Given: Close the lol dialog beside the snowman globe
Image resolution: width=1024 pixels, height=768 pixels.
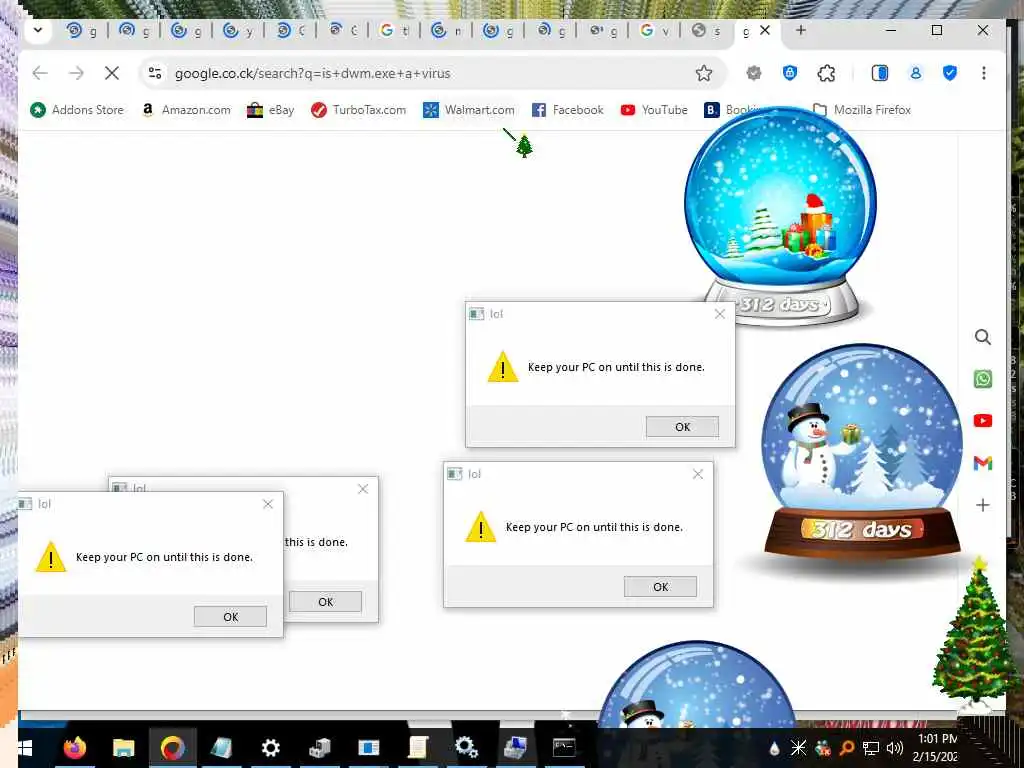Looking at the screenshot, I should click(x=697, y=474).
